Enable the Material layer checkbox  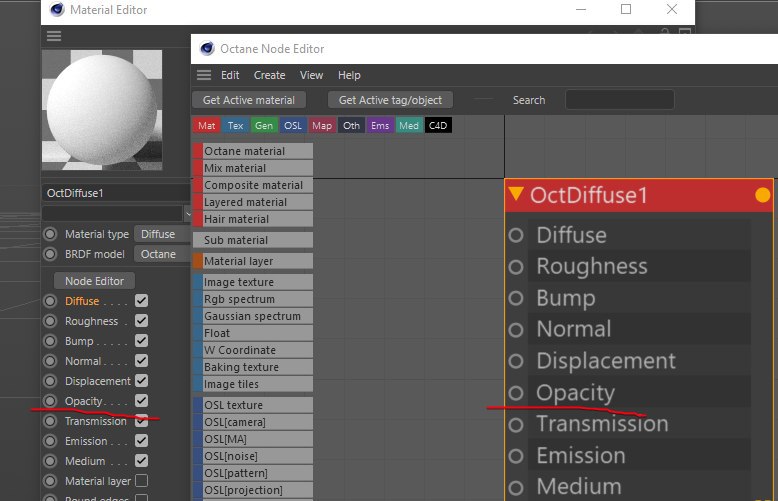pyautogui.click(x=141, y=481)
